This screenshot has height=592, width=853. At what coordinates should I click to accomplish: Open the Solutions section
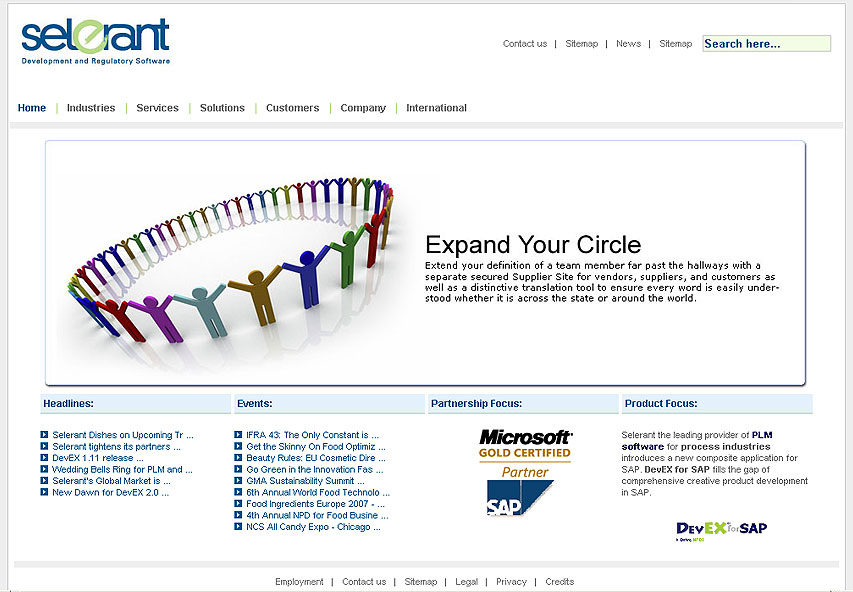point(221,108)
